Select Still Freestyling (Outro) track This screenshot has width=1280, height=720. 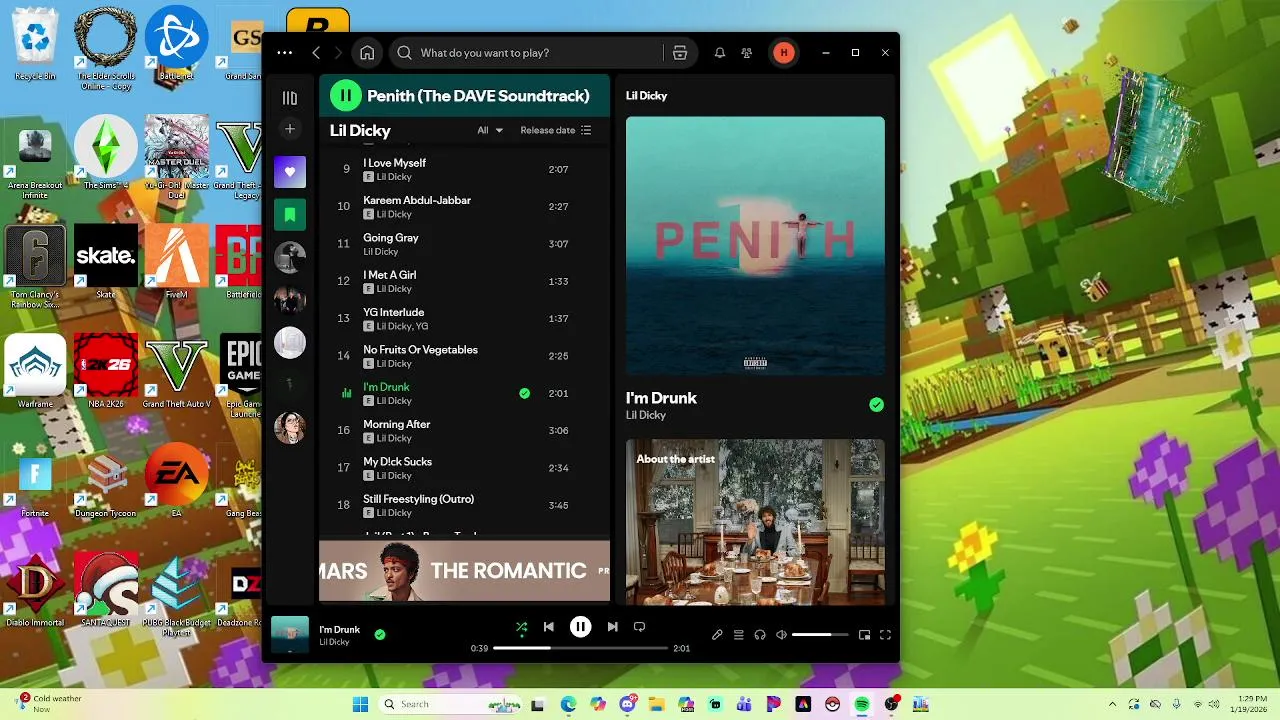point(464,505)
